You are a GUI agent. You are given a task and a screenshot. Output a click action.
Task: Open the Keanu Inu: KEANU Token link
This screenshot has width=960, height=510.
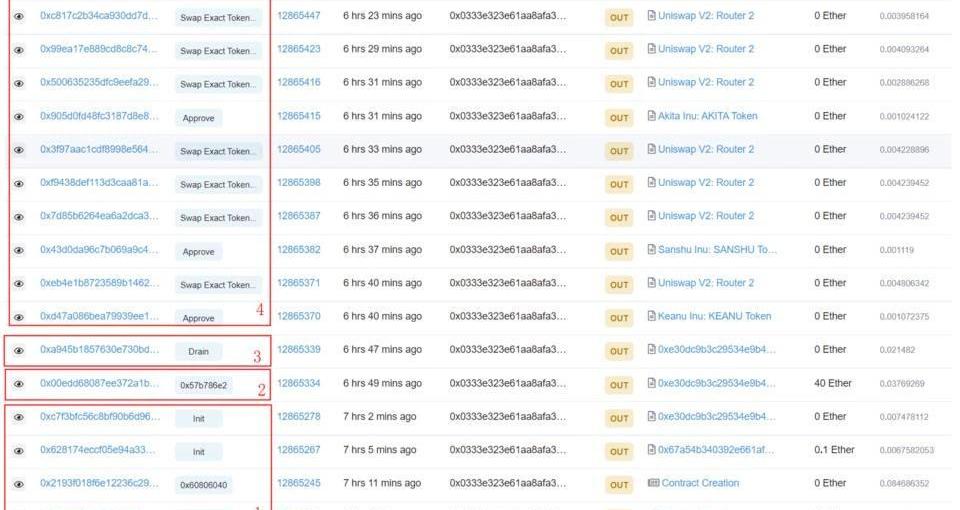pyautogui.click(x=714, y=316)
